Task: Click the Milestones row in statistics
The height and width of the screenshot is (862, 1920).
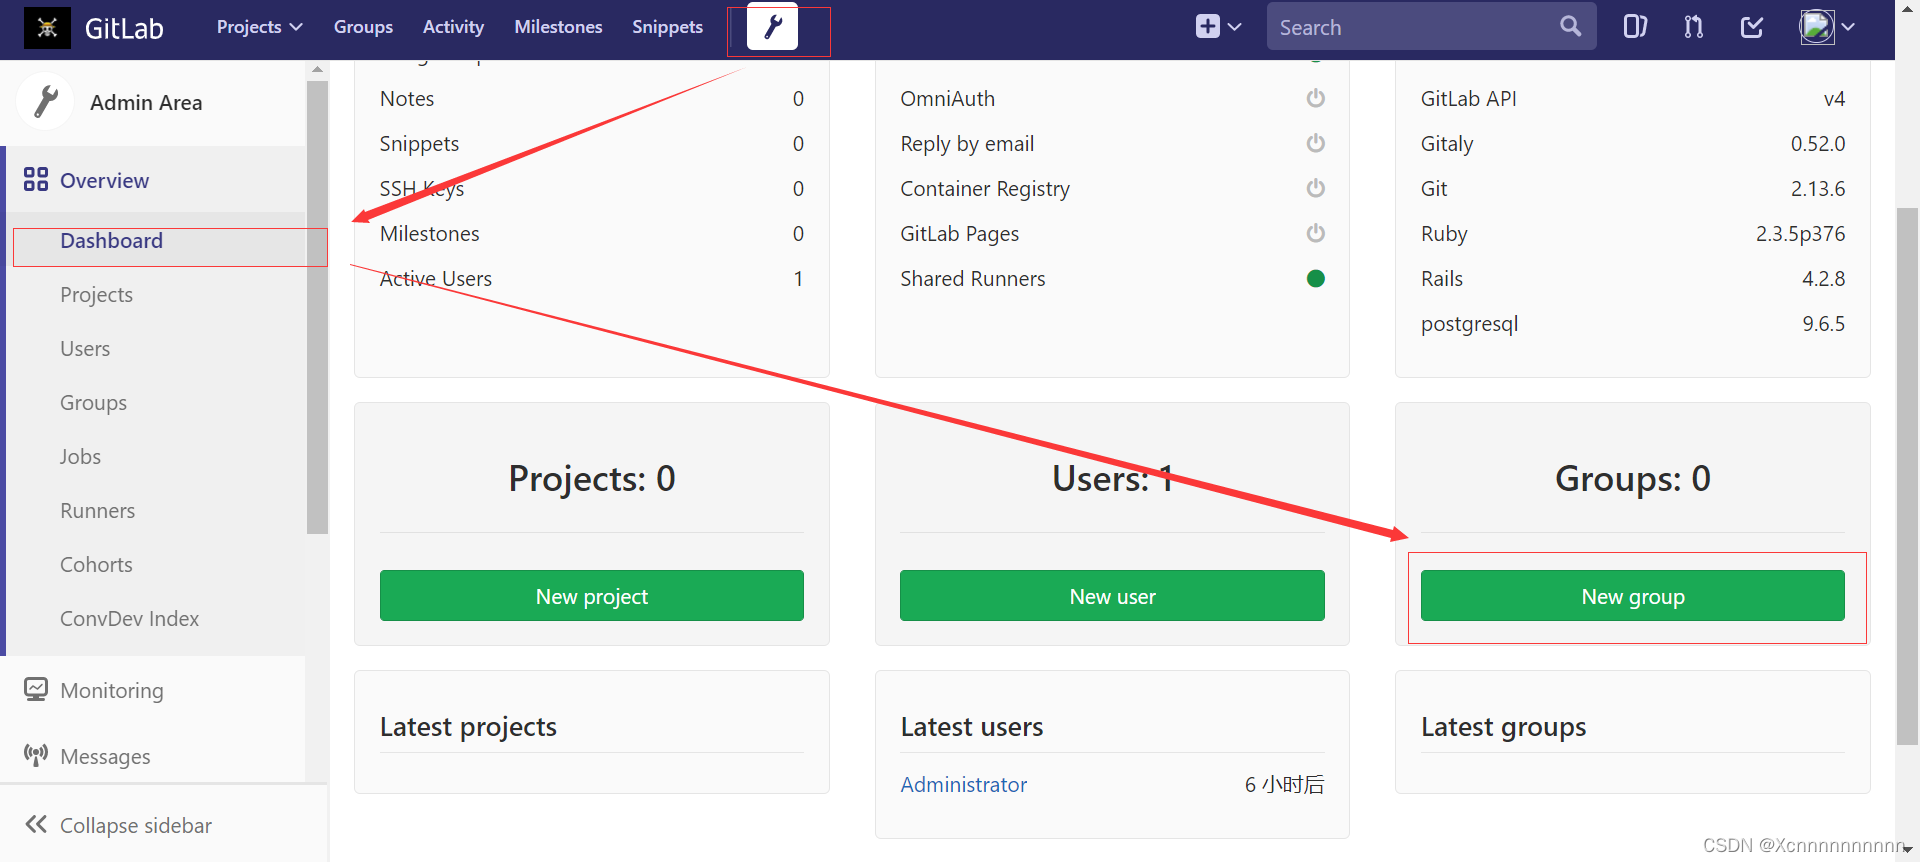Action: [x=592, y=234]
